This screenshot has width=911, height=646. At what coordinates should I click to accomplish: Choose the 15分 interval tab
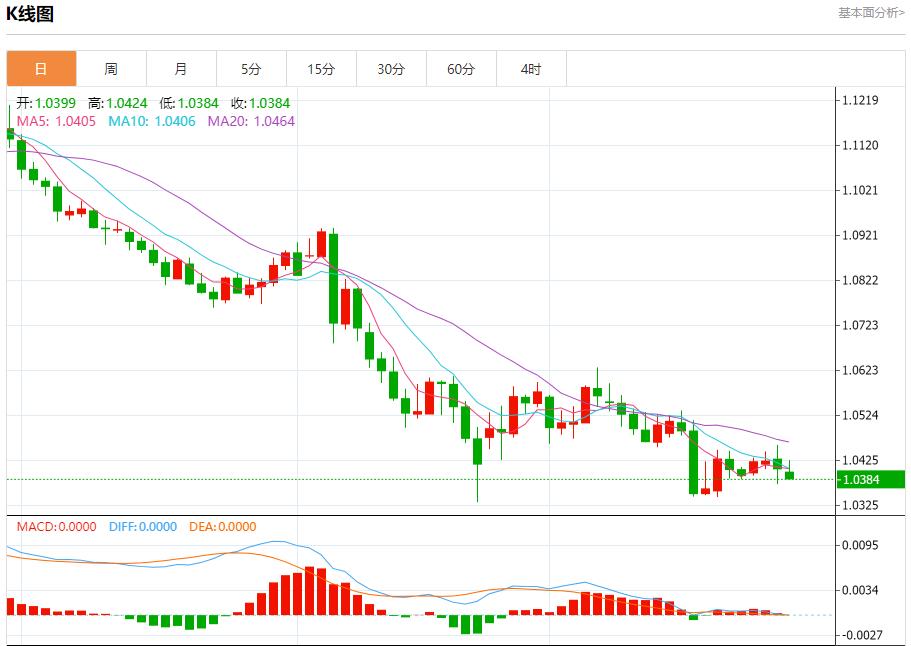pos(321,69)
